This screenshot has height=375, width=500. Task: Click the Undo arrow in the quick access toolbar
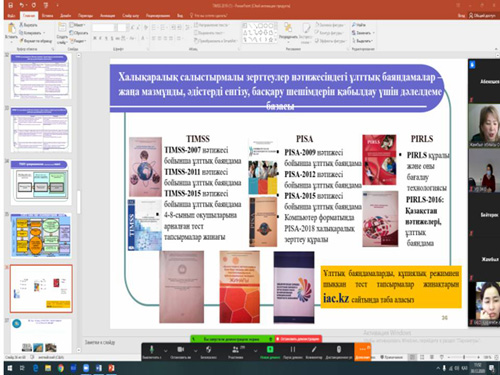click(x=22, y=5)
